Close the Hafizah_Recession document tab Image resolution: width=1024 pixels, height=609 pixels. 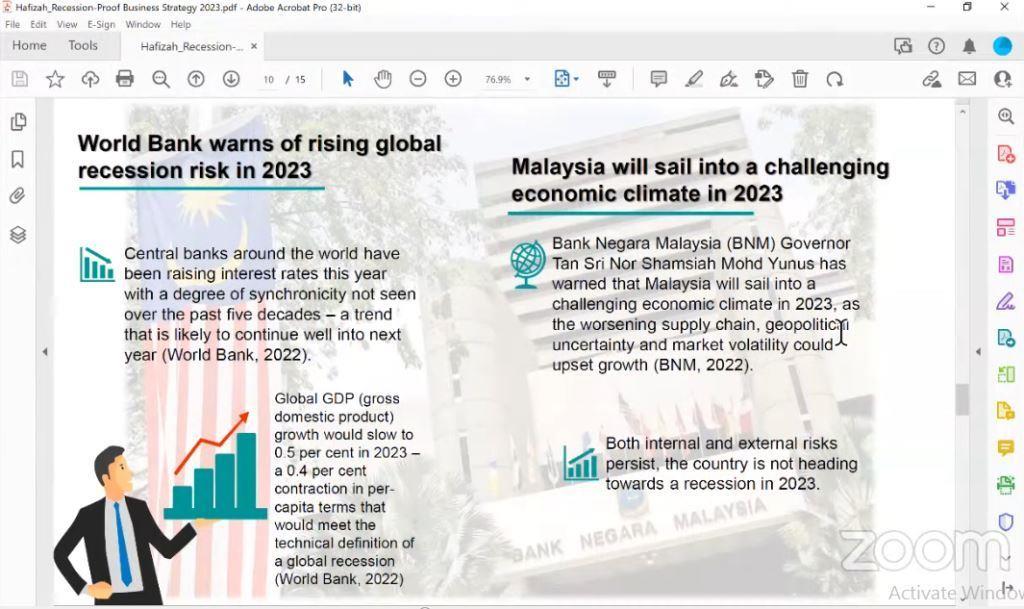[x=254, y=46]
